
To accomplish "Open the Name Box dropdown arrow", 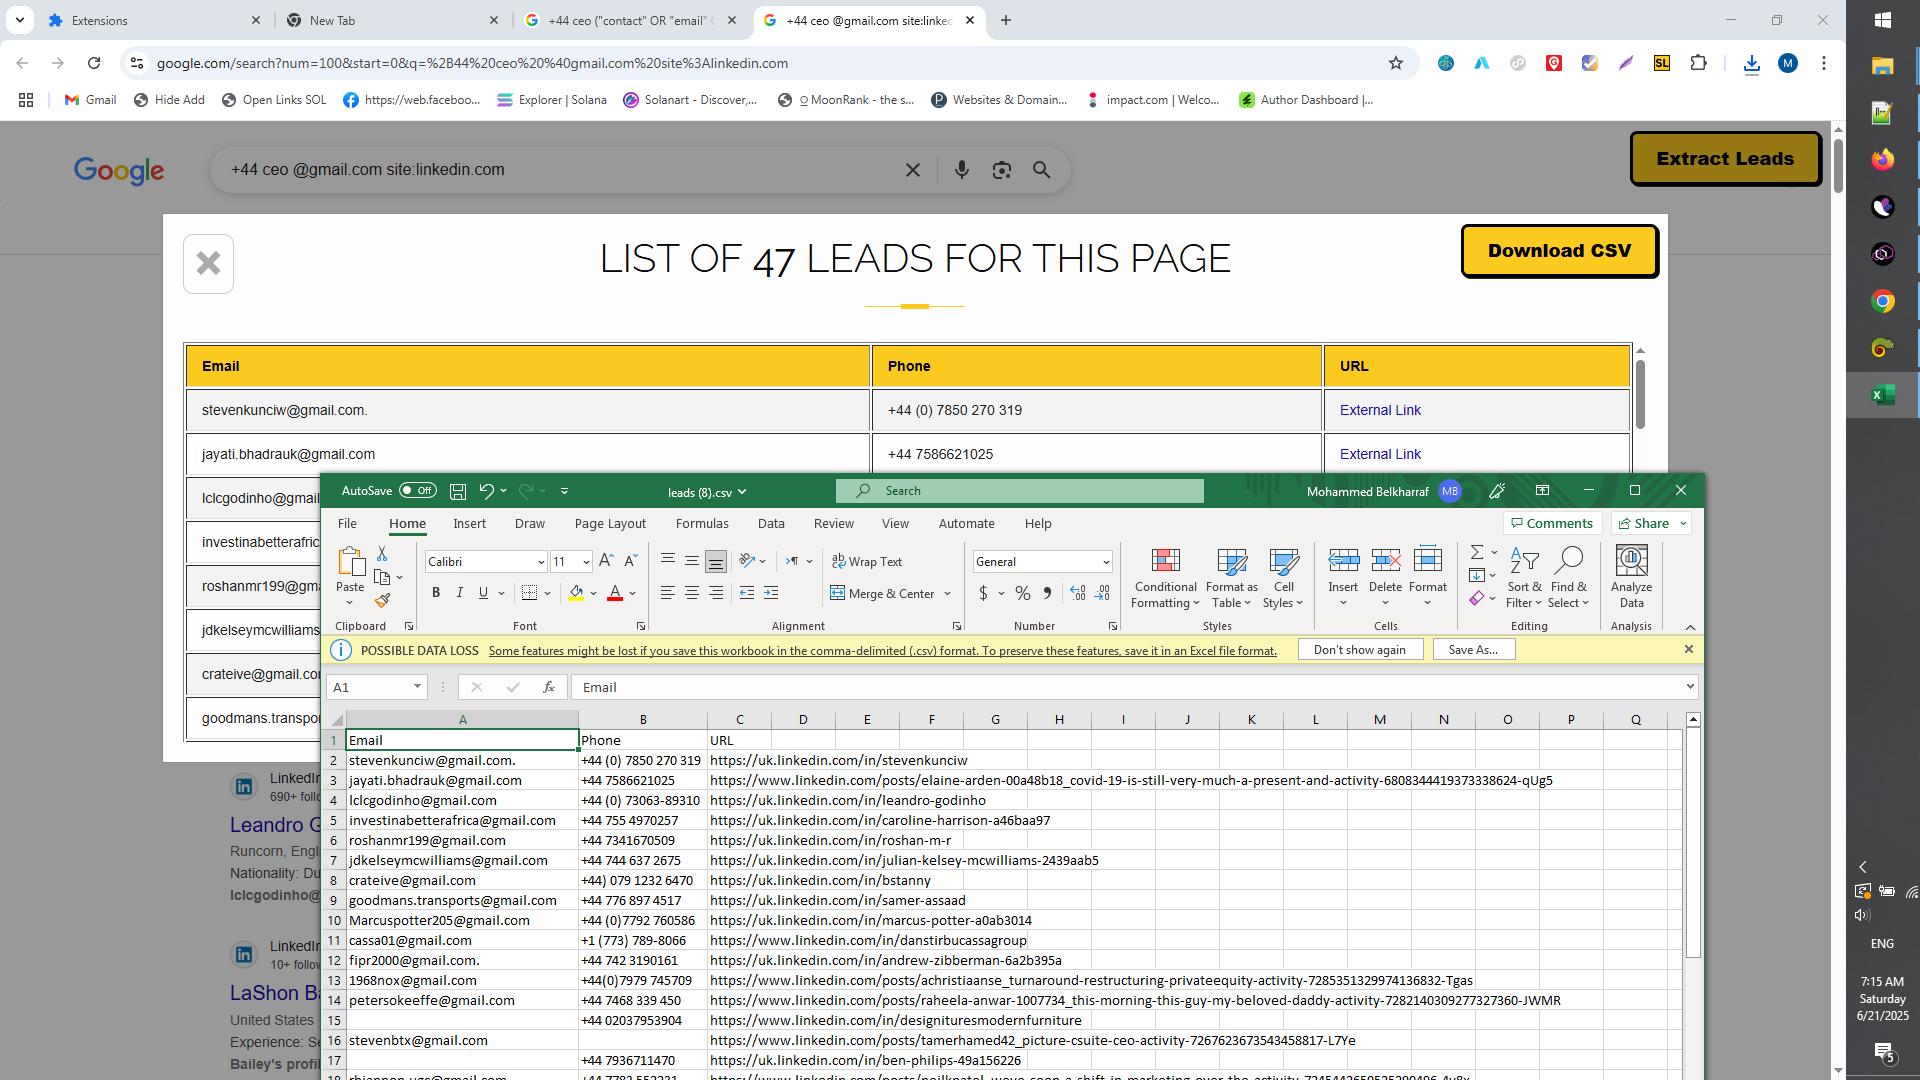I will point(417,687).
